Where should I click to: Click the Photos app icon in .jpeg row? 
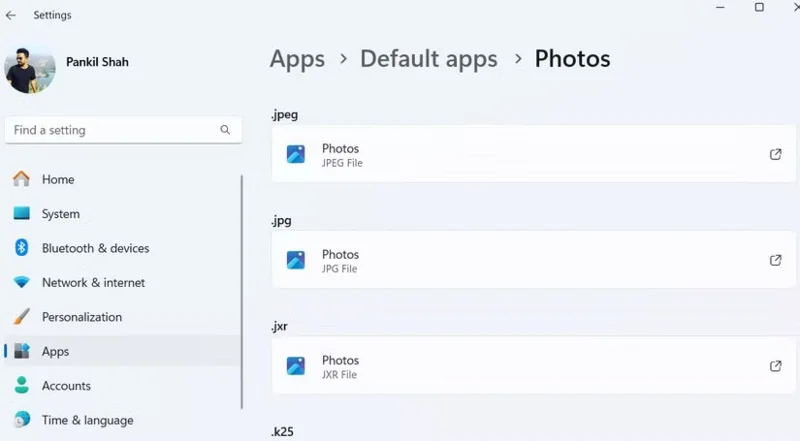(x=296, y=155)
